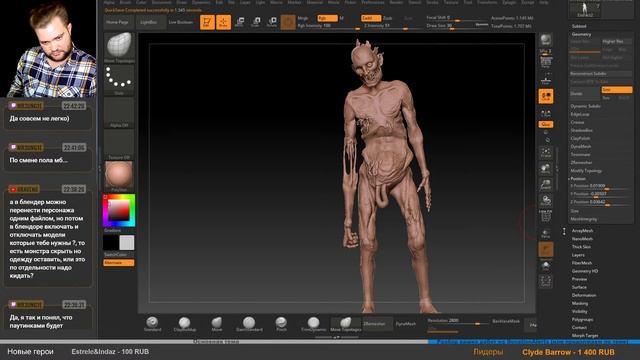Open the Dots stroke type picker
The image size is (640, 360).
tap(119, 79)
